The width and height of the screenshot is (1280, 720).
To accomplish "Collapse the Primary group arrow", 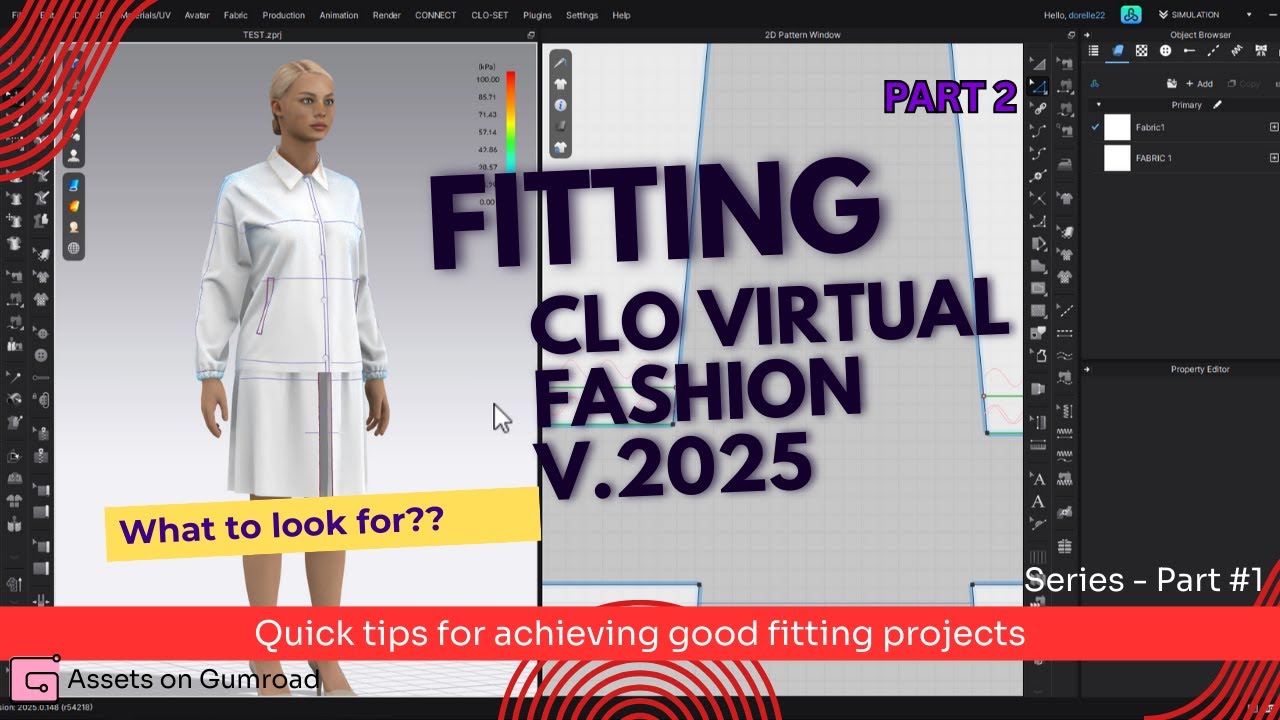I will click(1098, 104).
